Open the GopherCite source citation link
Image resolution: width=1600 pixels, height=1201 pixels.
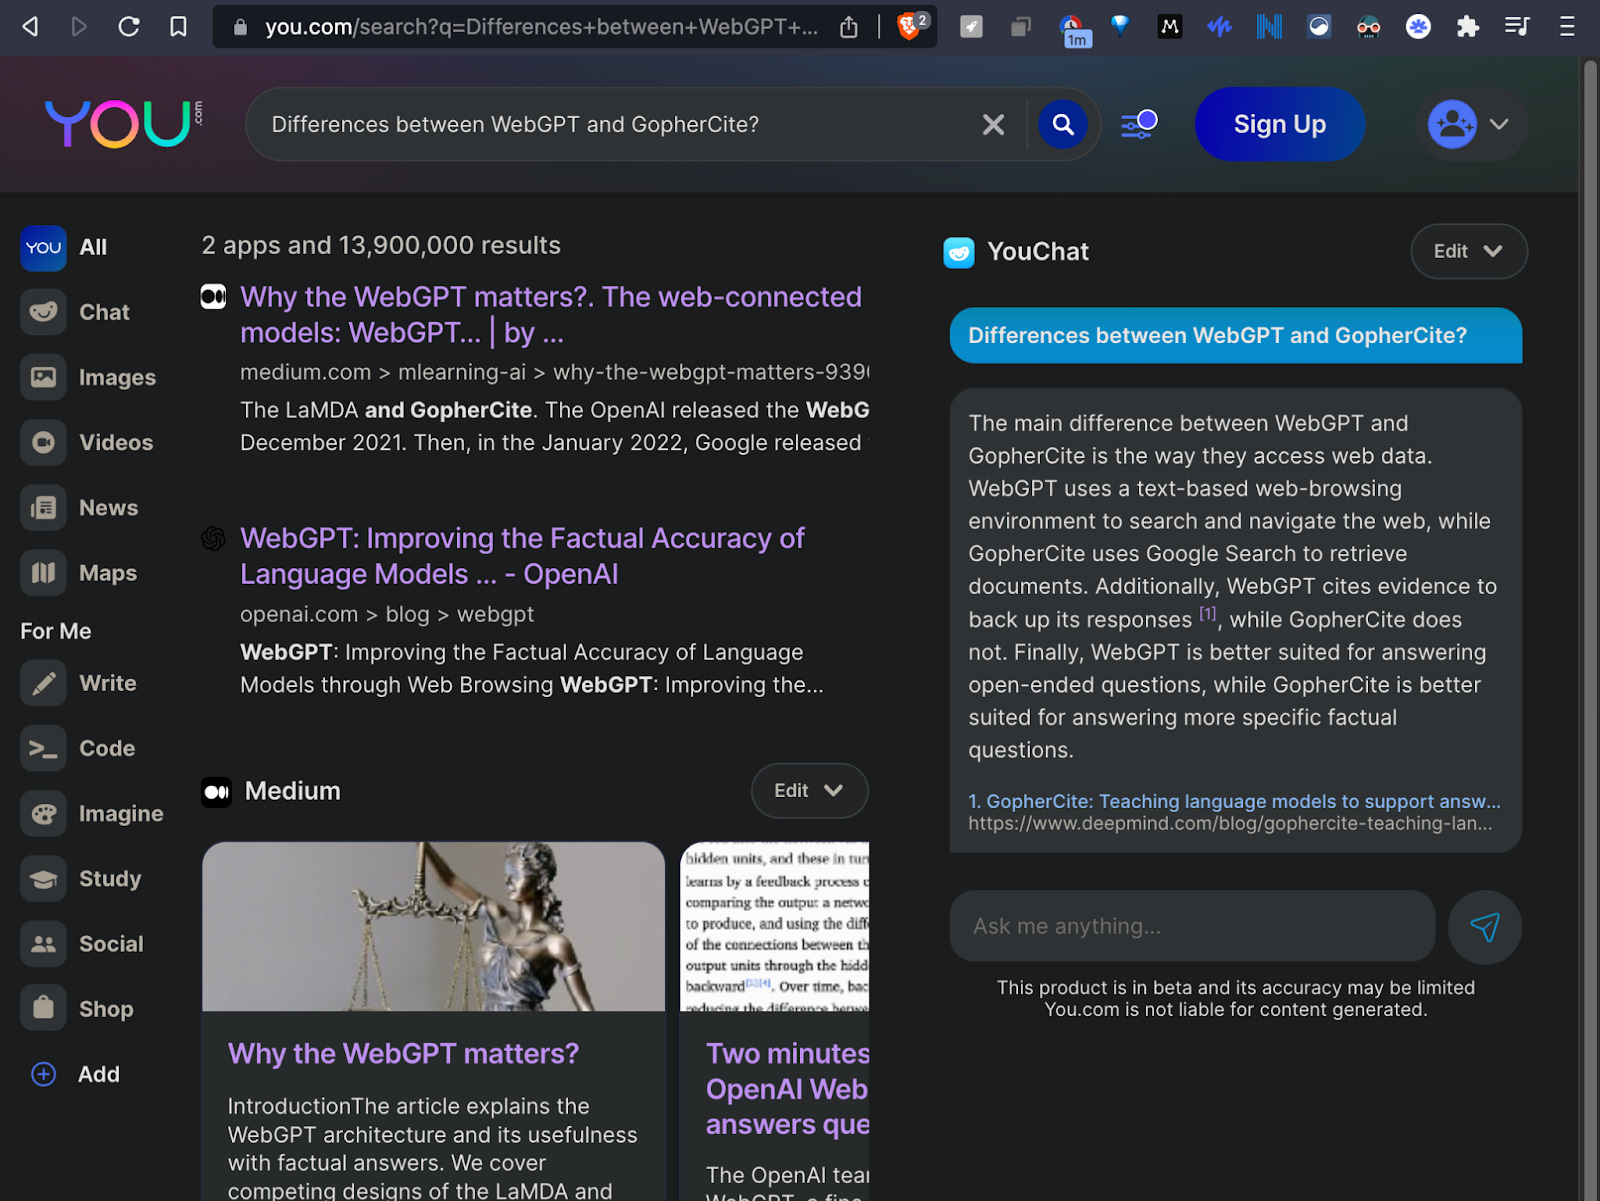click(1234, 801)
